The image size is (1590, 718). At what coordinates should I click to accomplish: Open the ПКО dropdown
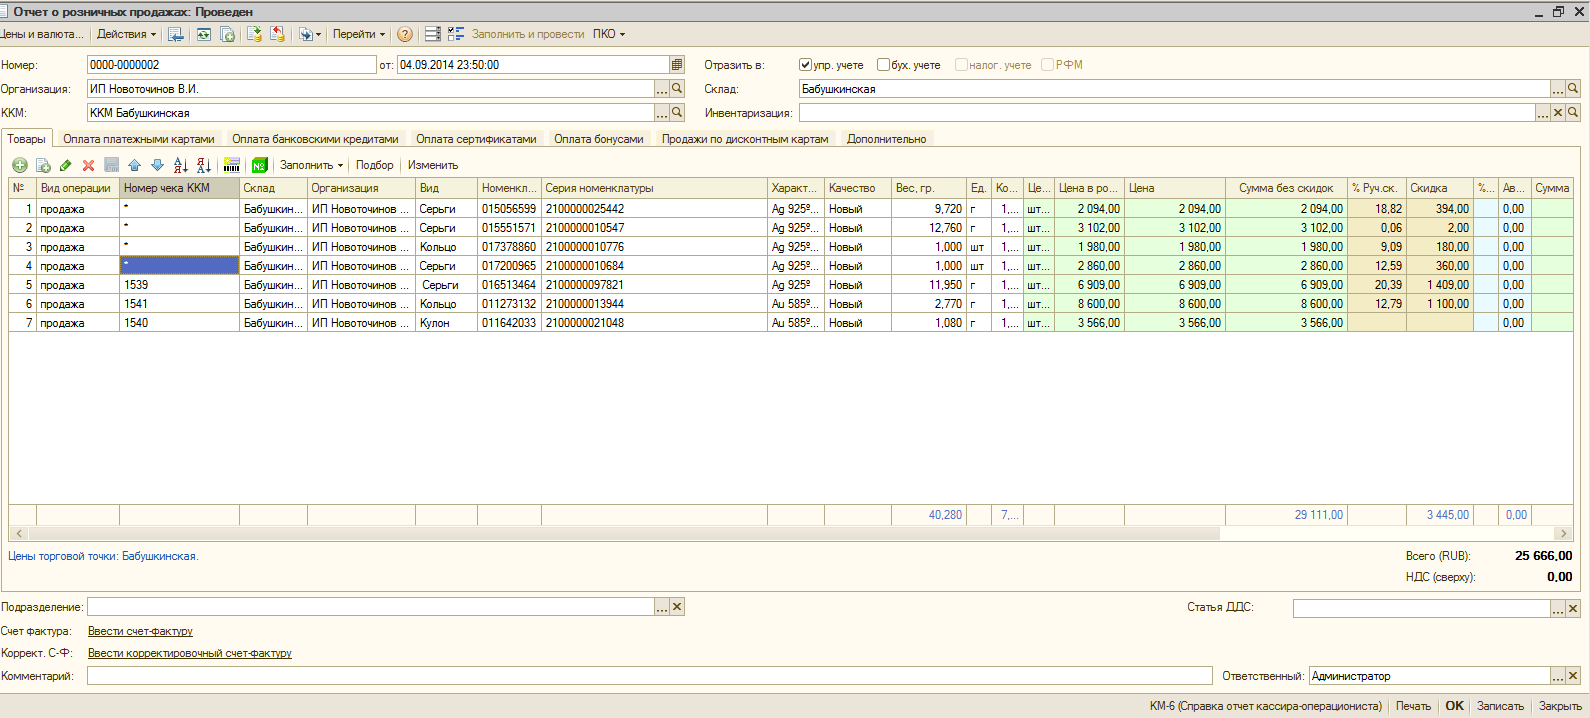pos(608,34)
